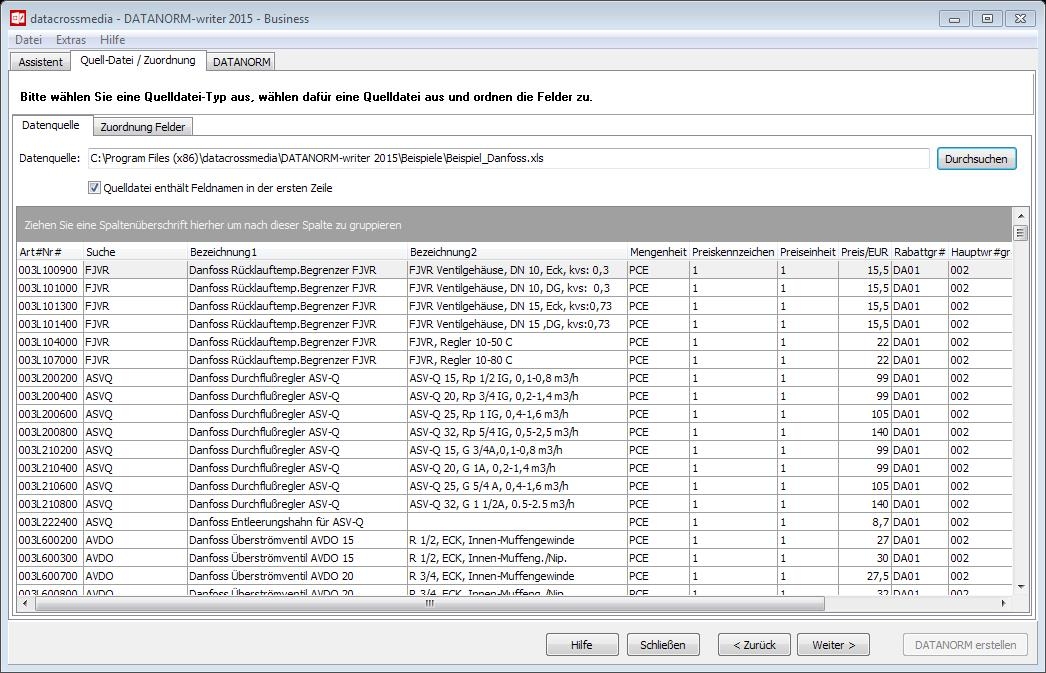1046x673 pixels.
Task: Click the Datenquelle file path field
Action: coord(508,159)
